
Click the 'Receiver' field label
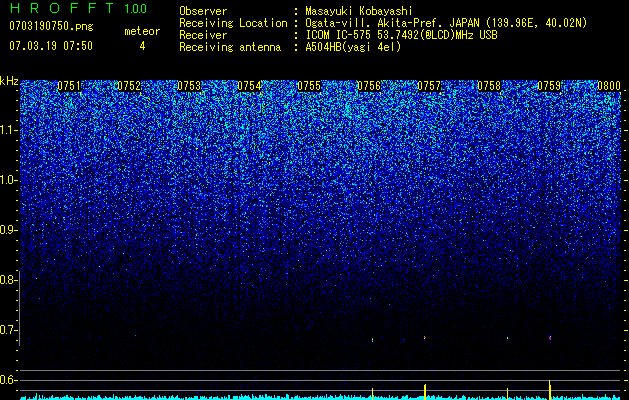pos(203,35)
